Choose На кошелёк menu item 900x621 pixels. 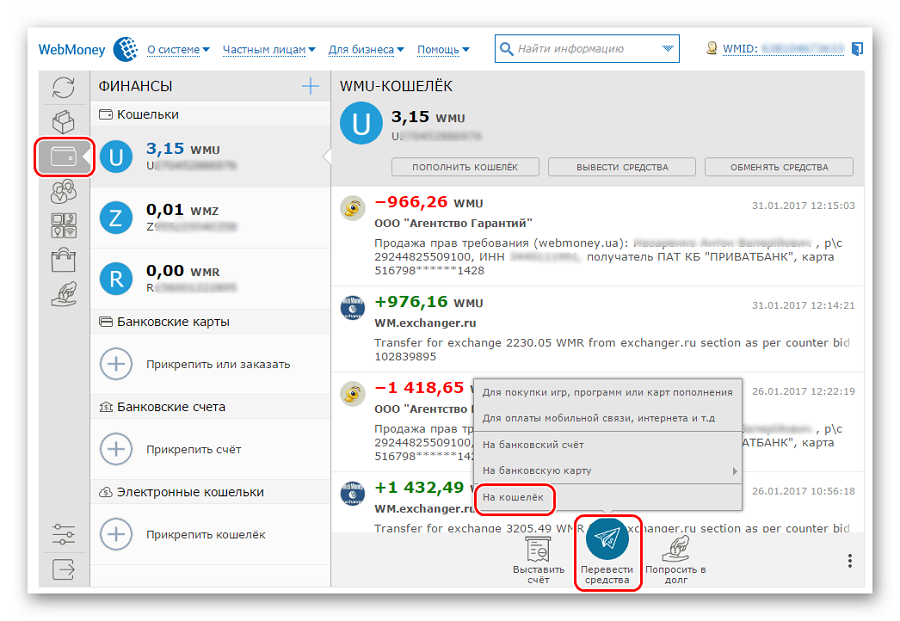point(607,498)
